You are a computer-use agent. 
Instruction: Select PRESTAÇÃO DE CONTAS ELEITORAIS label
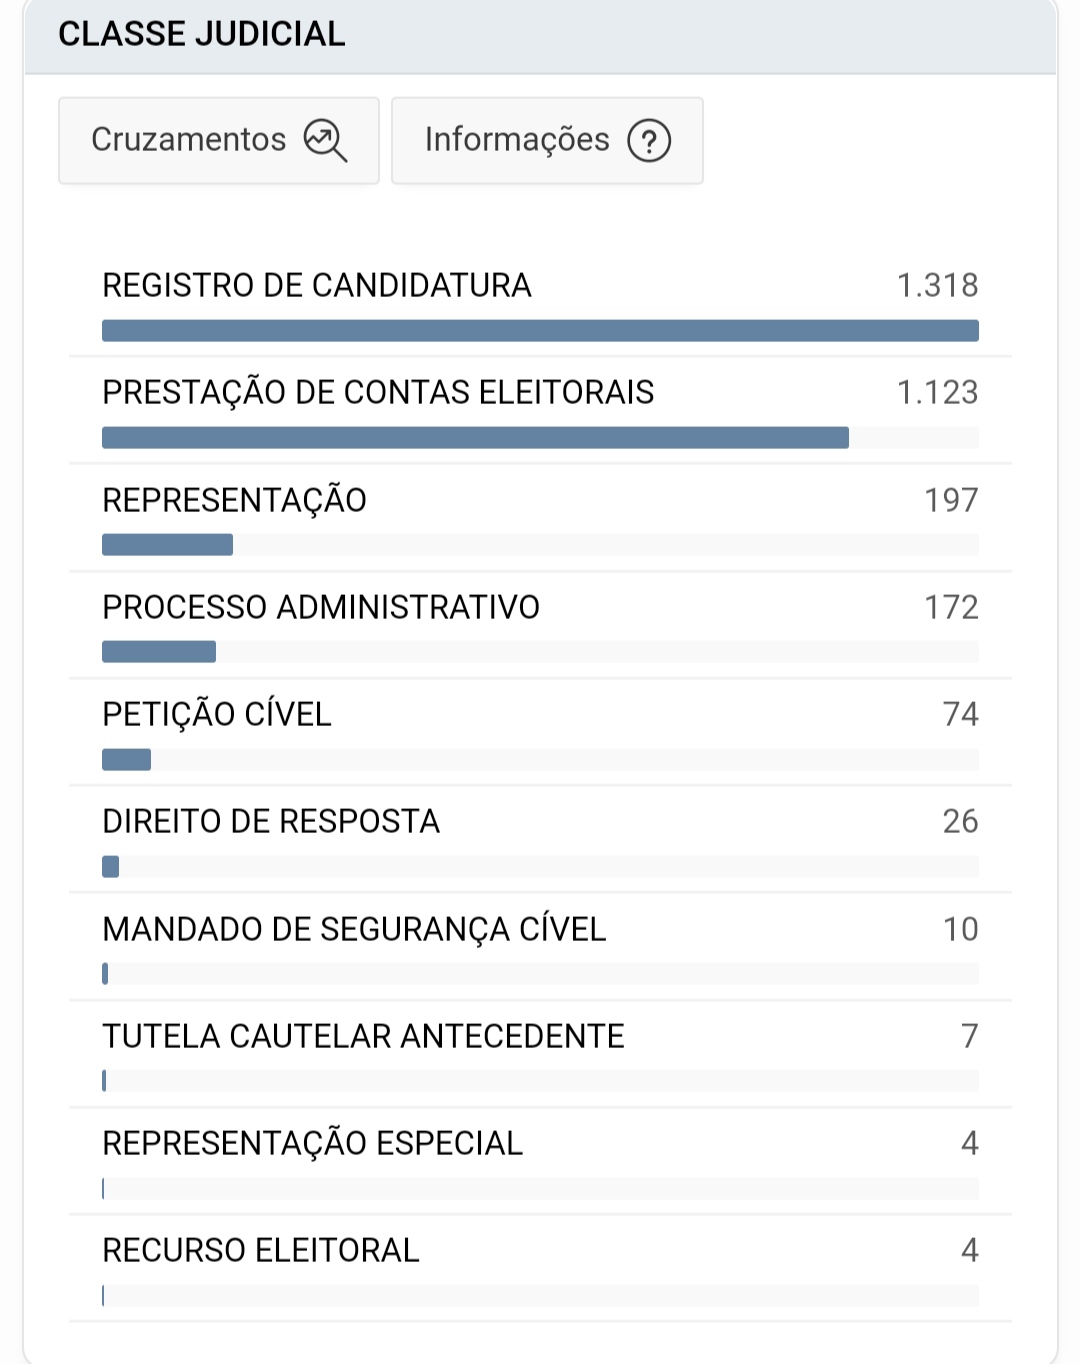pyautogui.click(x=378, y=393)
